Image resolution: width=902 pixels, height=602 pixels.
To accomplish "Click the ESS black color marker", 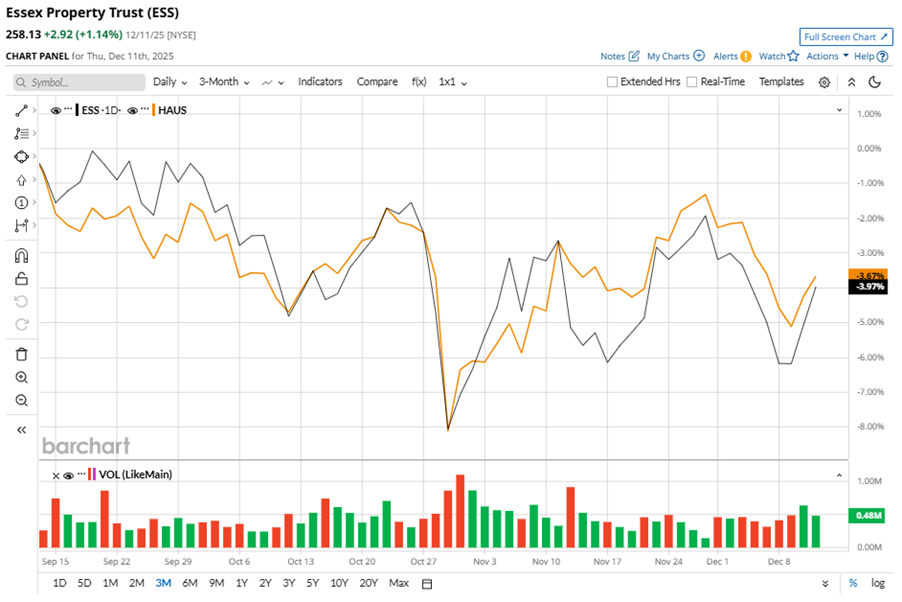I will (x=77, y=110).
